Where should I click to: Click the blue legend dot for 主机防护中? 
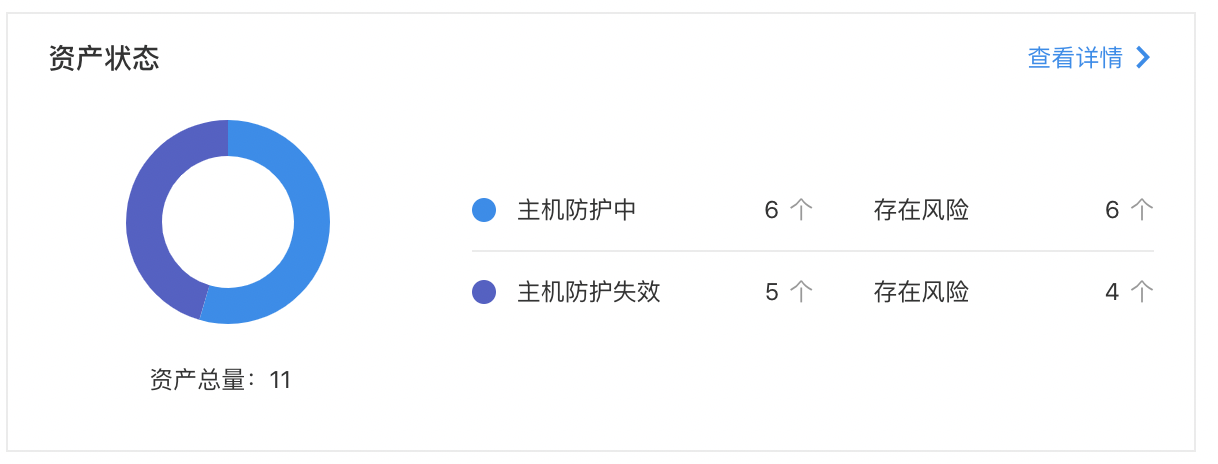pos(484,210)
